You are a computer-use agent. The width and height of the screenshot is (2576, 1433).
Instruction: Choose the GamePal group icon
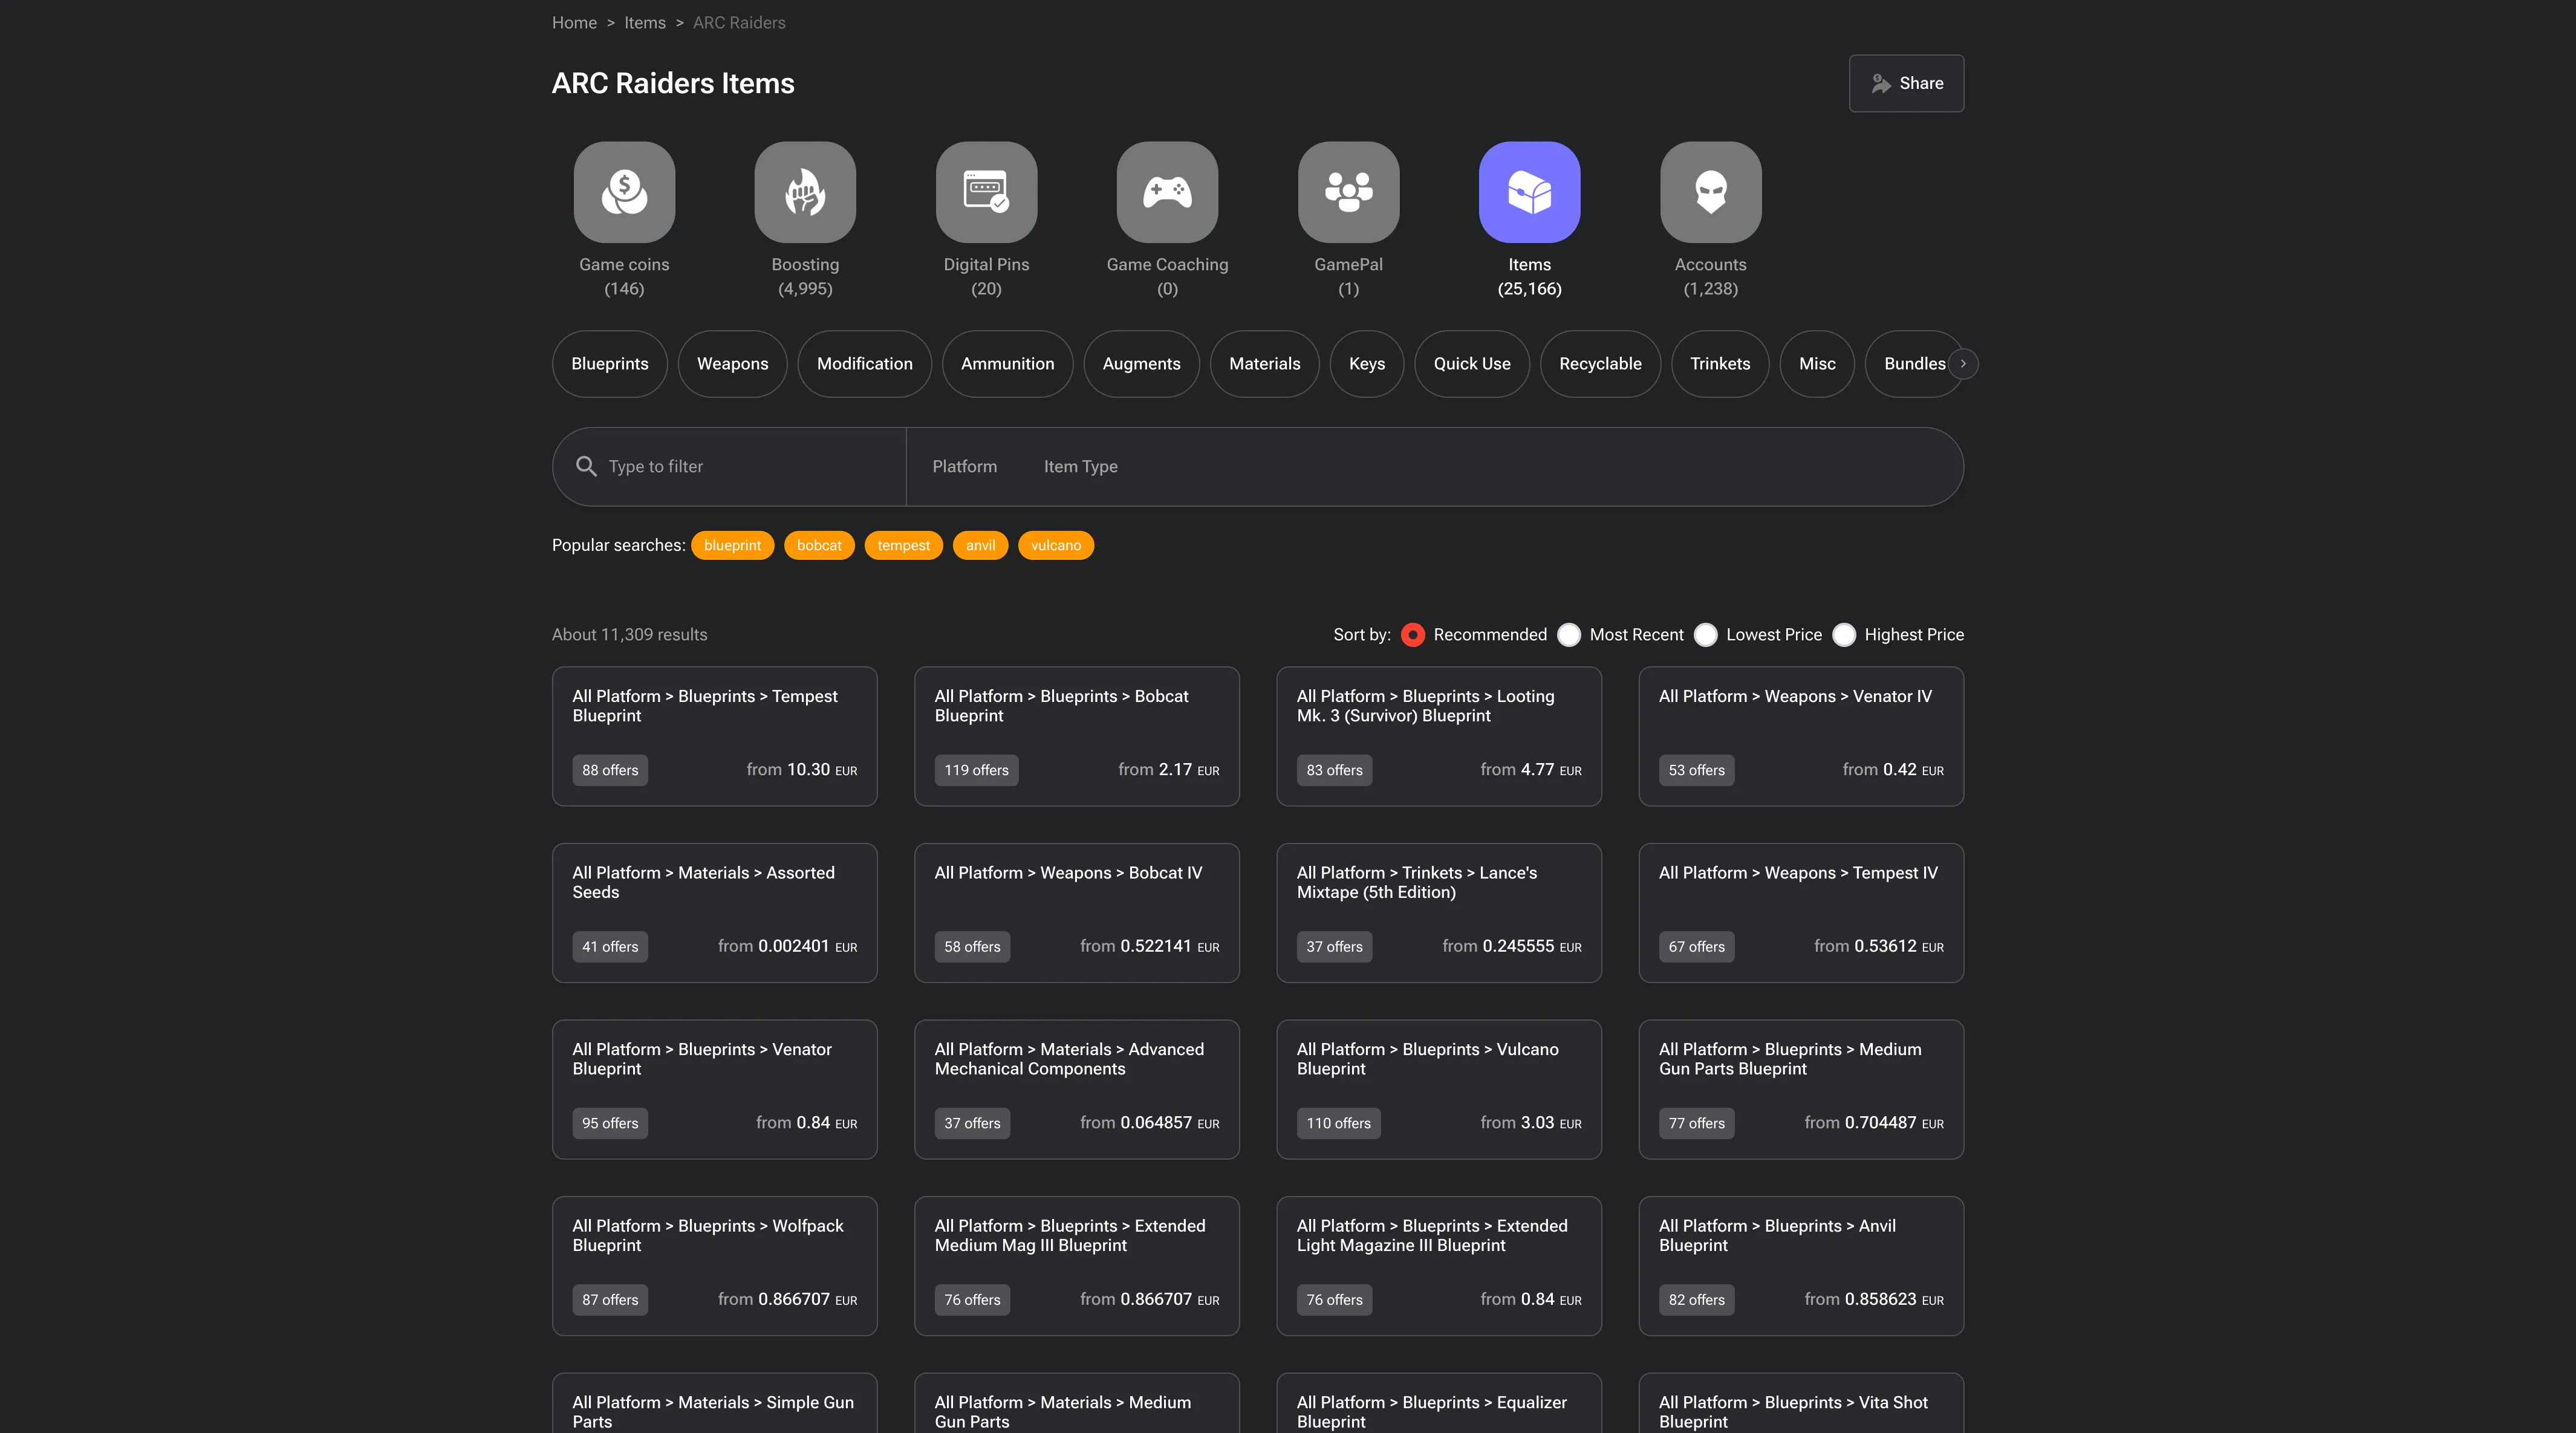pyautogui.click(x=1348, y=192)
